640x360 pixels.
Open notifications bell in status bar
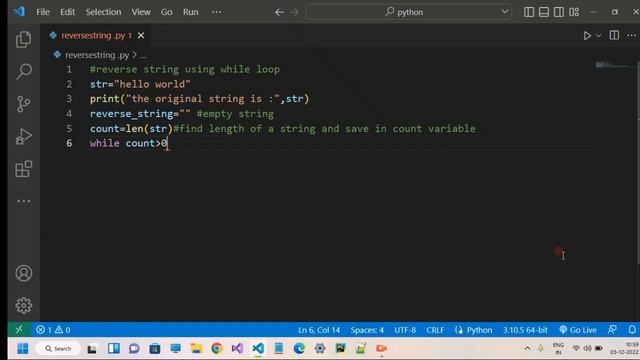click(632, 329)
